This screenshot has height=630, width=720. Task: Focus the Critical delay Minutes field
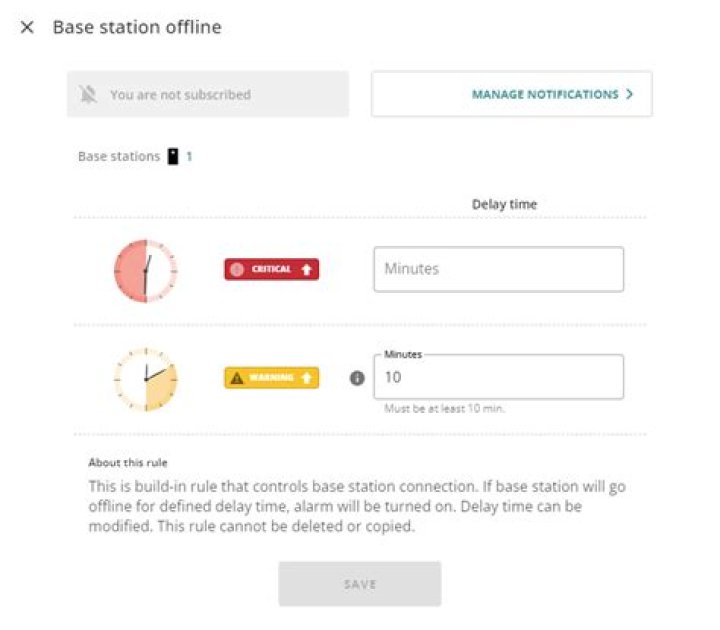(x=498, y=269)
